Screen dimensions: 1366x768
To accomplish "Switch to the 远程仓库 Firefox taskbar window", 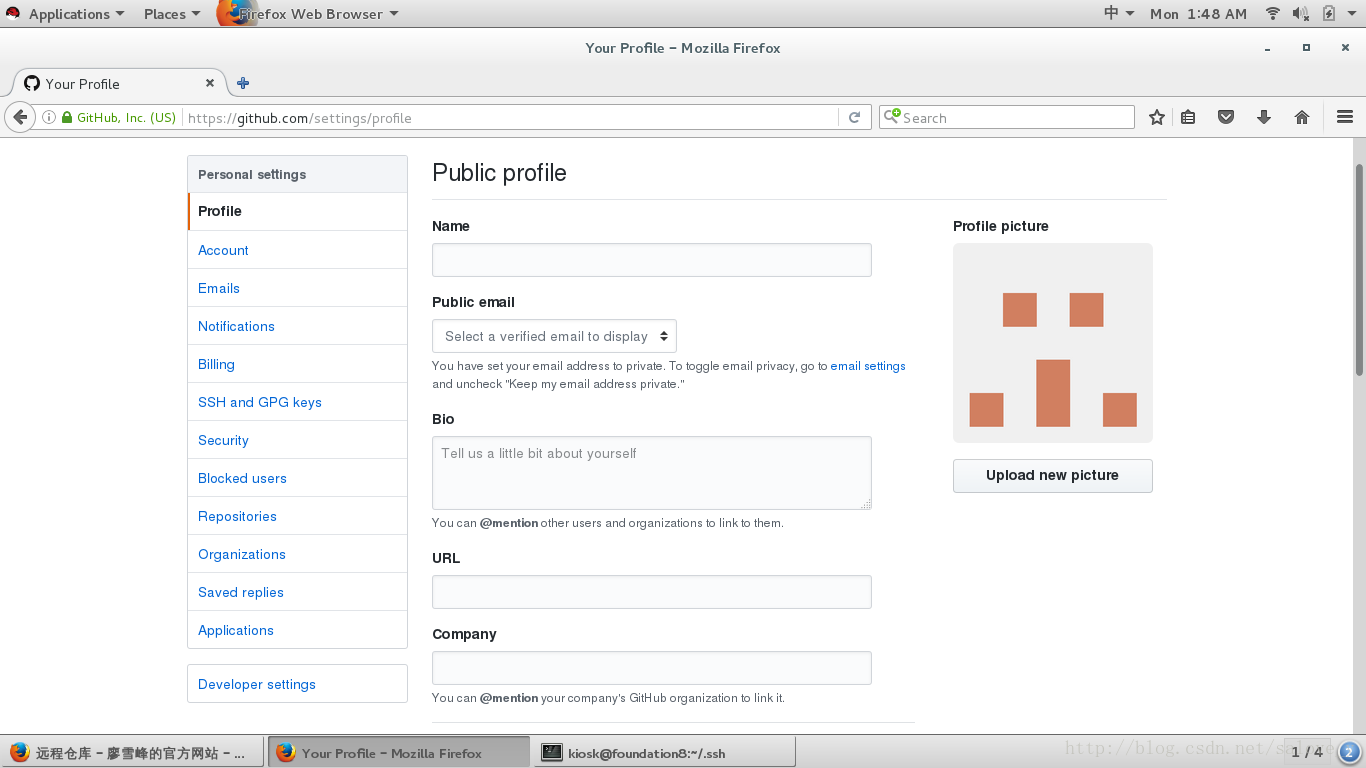I will pyautogui.click(x=132, y=752).
